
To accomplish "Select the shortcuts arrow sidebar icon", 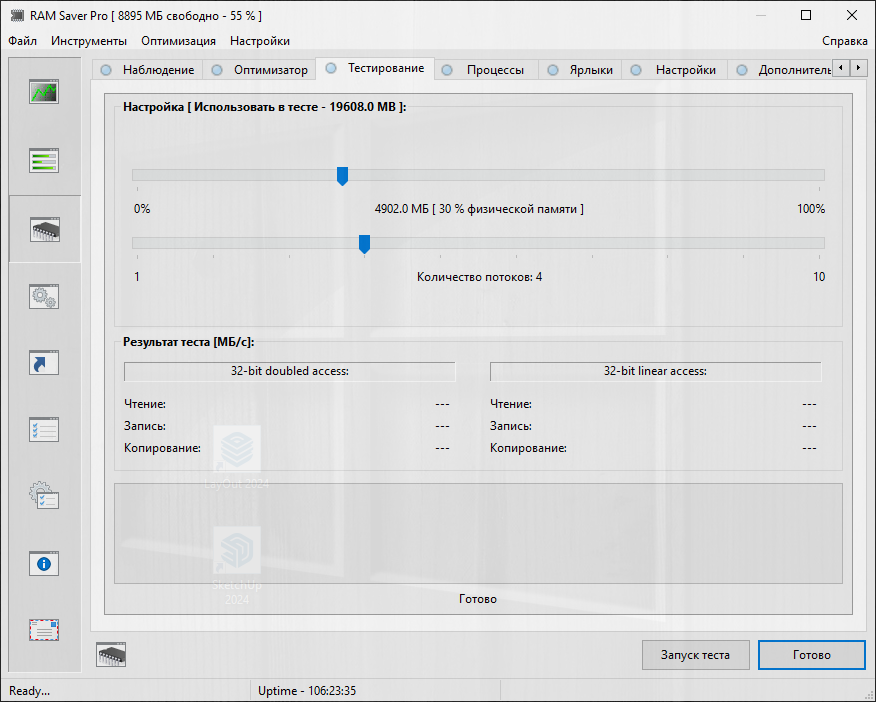I will (44, 363).
